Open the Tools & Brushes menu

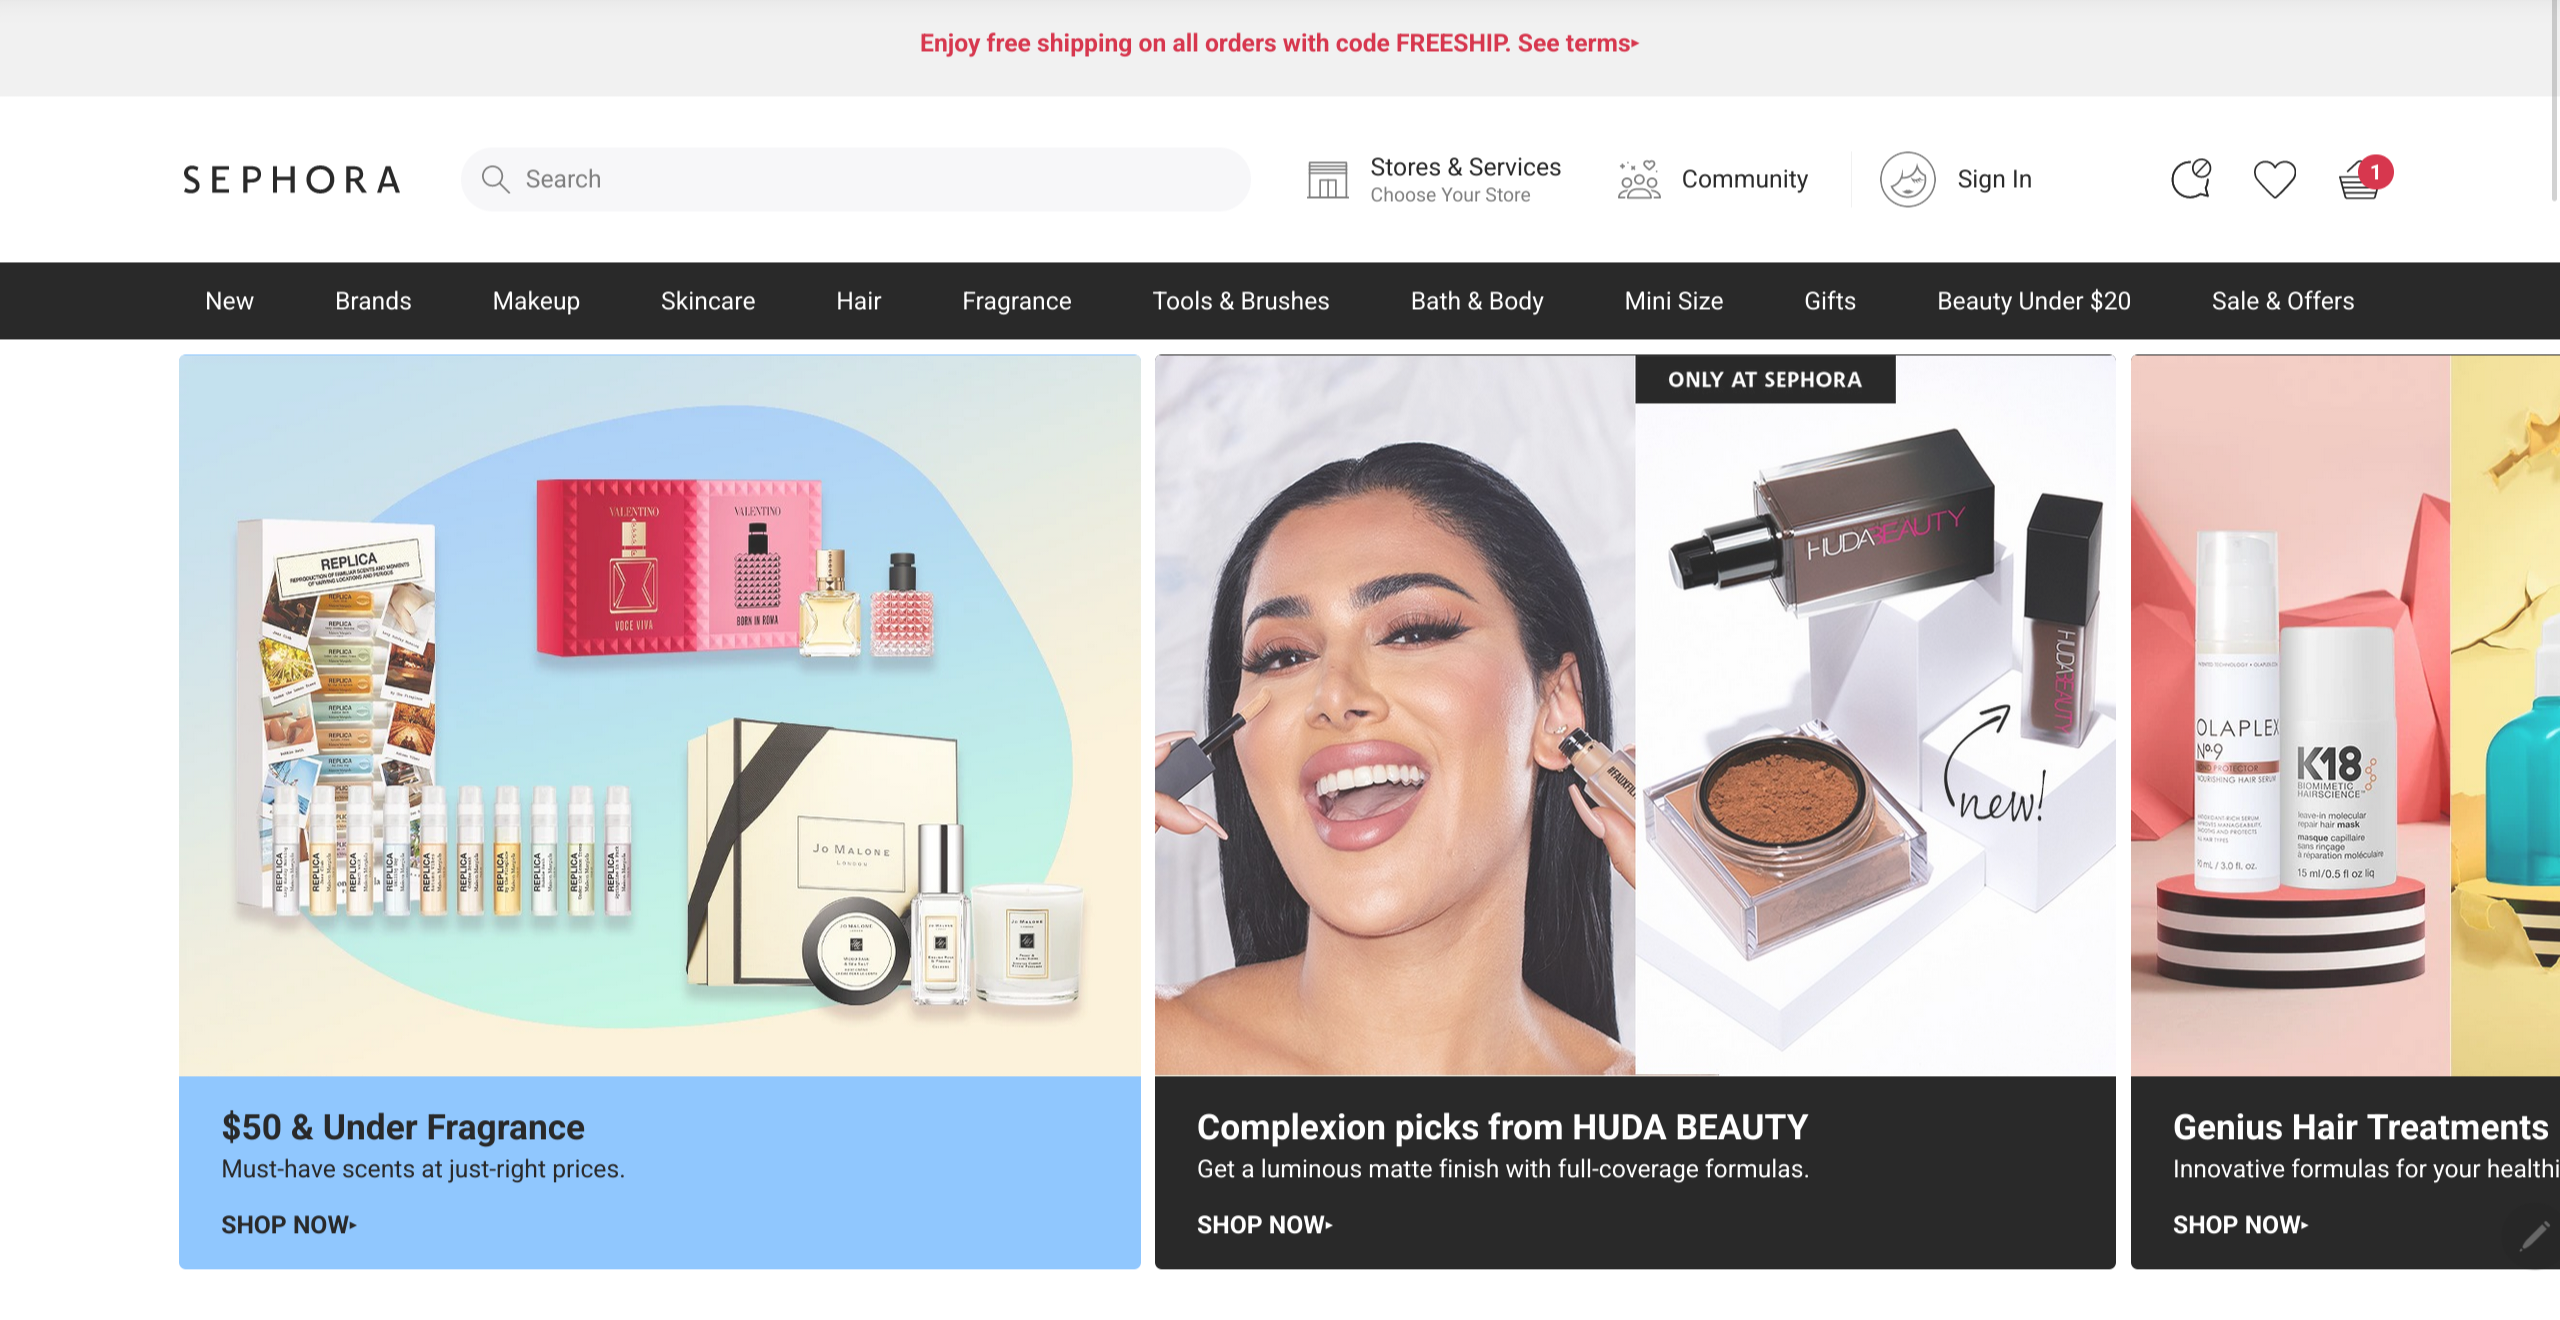click(x=1241, y=301)
